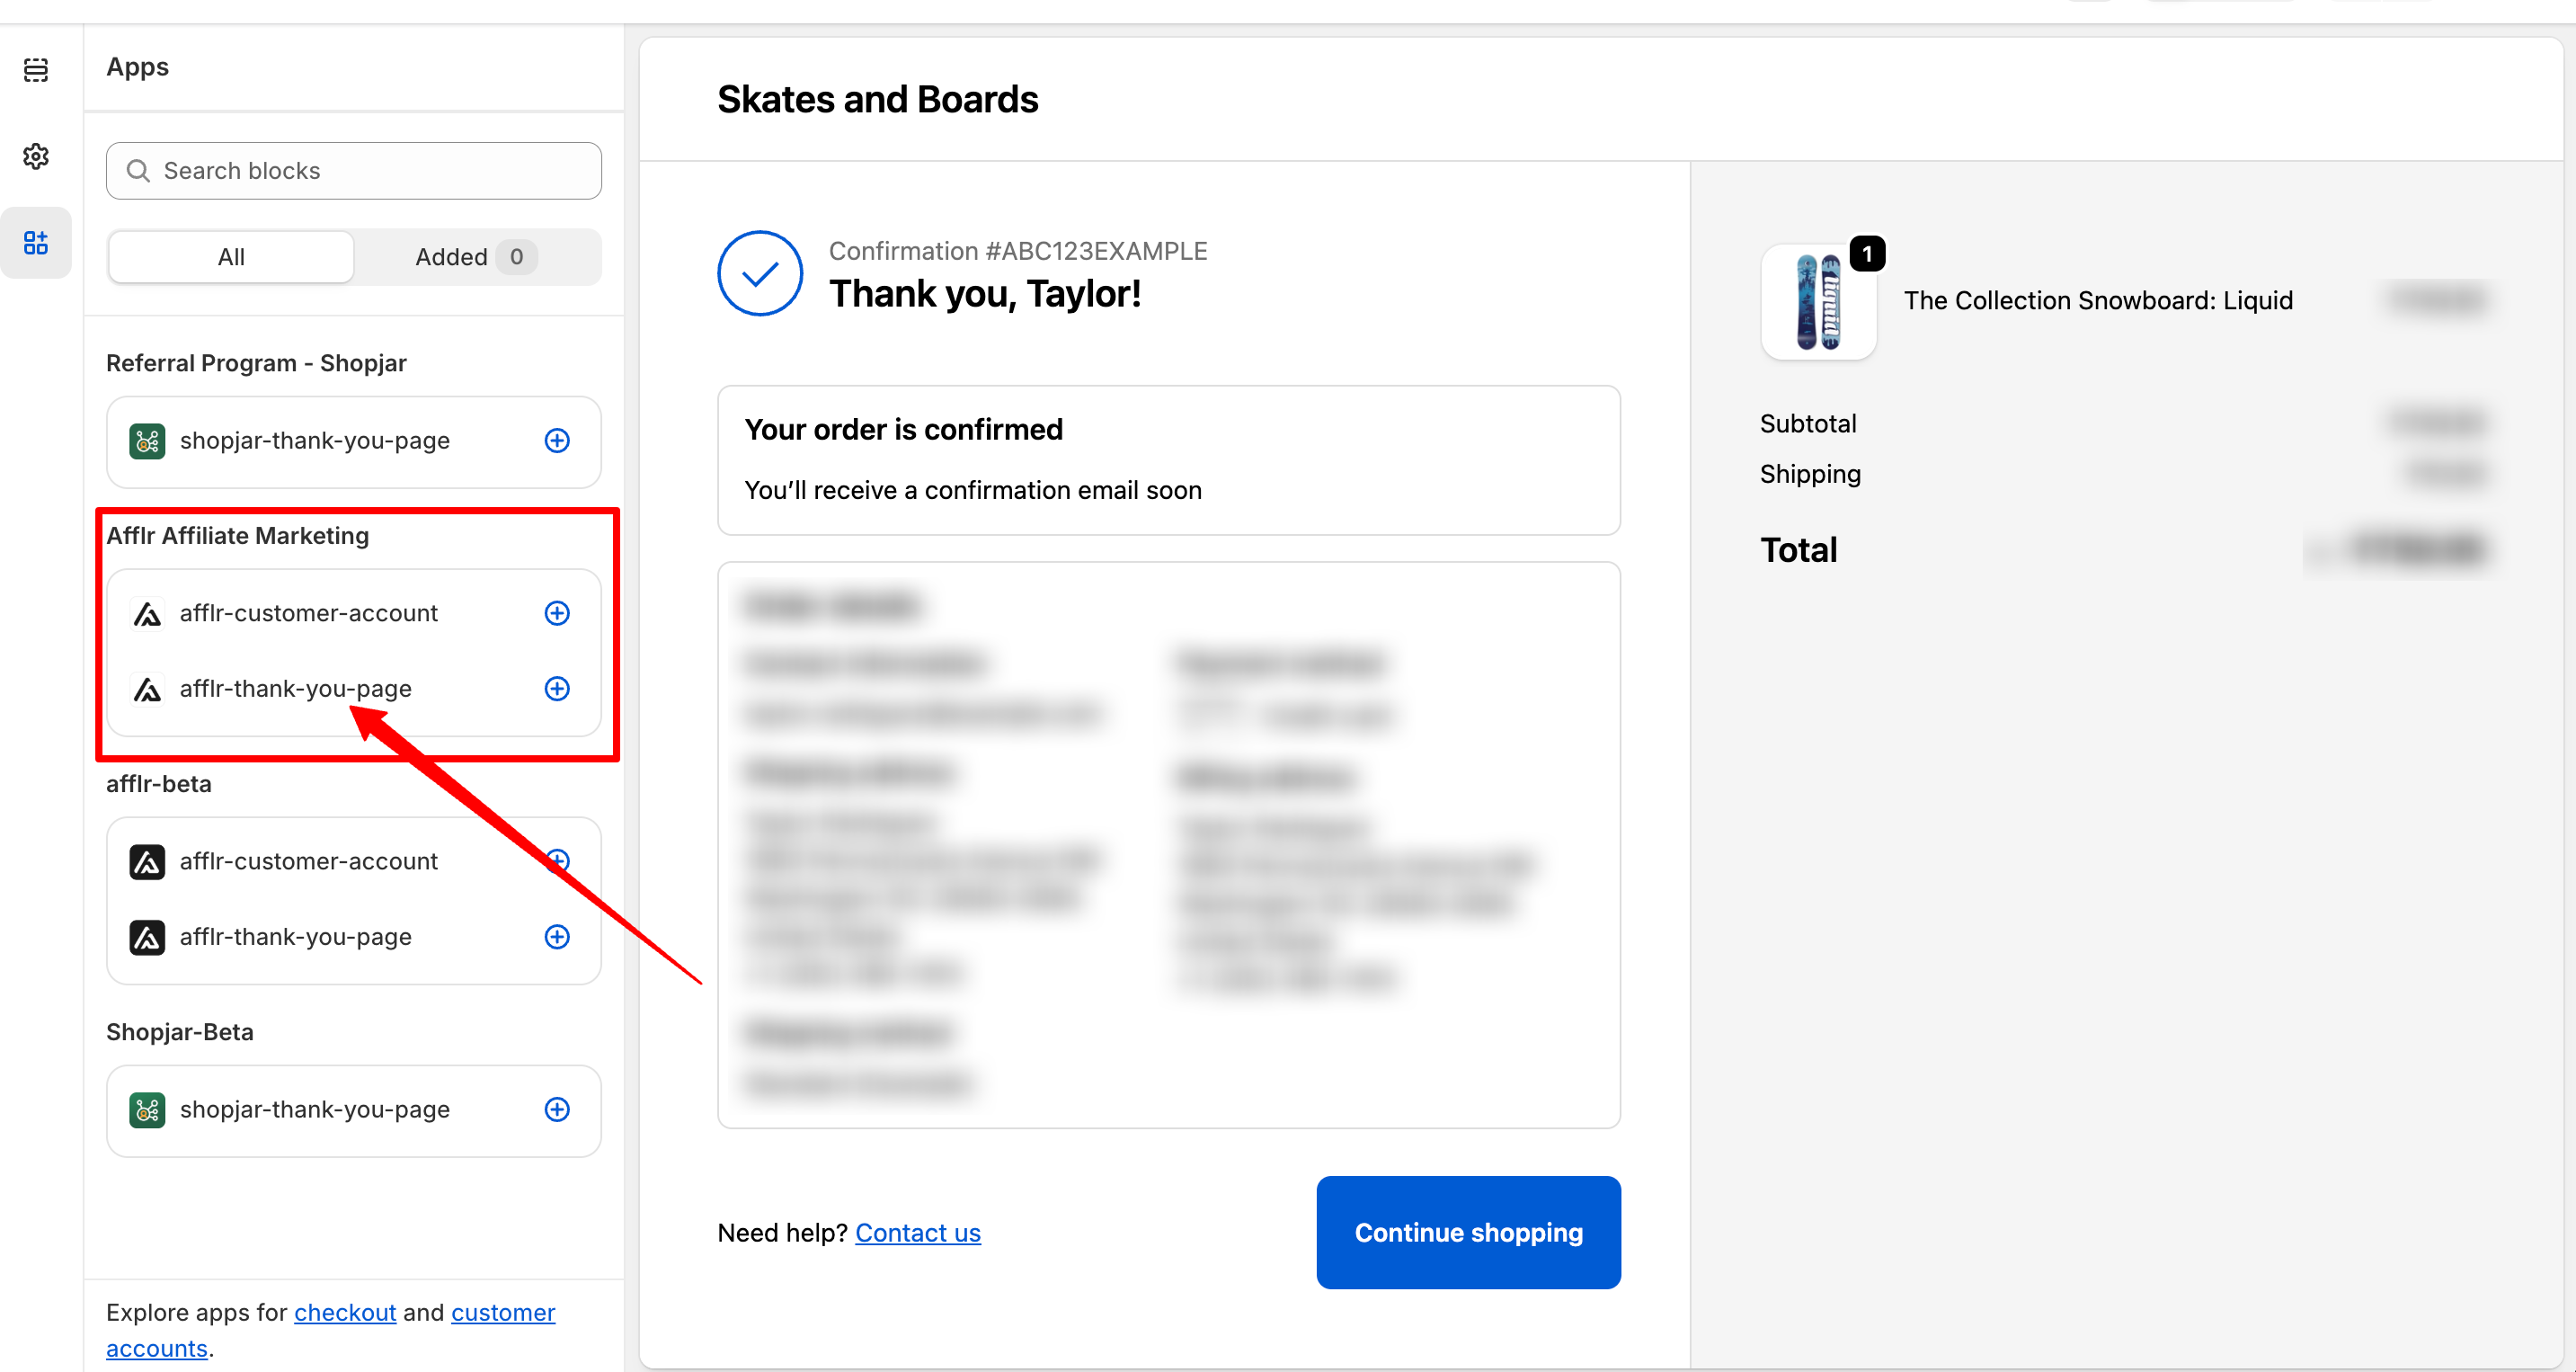Screen dimensions: 2576x1372
Task: Open the Contact us link
Action: point(917,1233)
